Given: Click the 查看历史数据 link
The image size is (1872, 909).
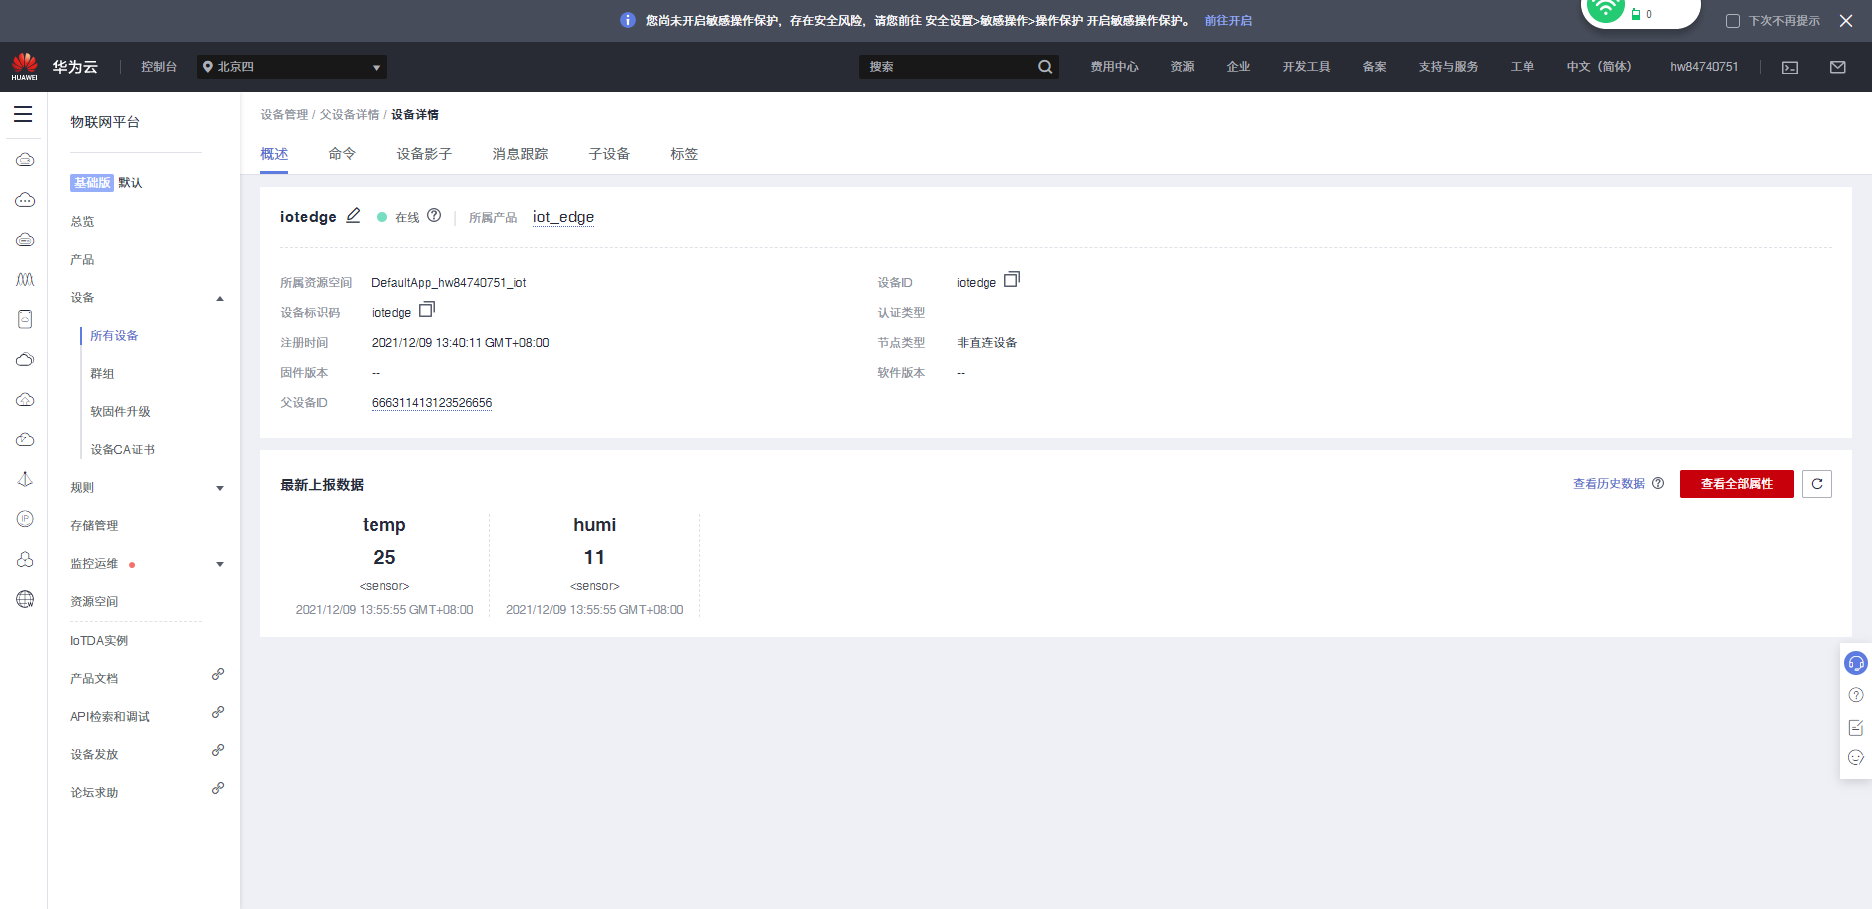Looking at the screenshot, I should [1609, 484].
